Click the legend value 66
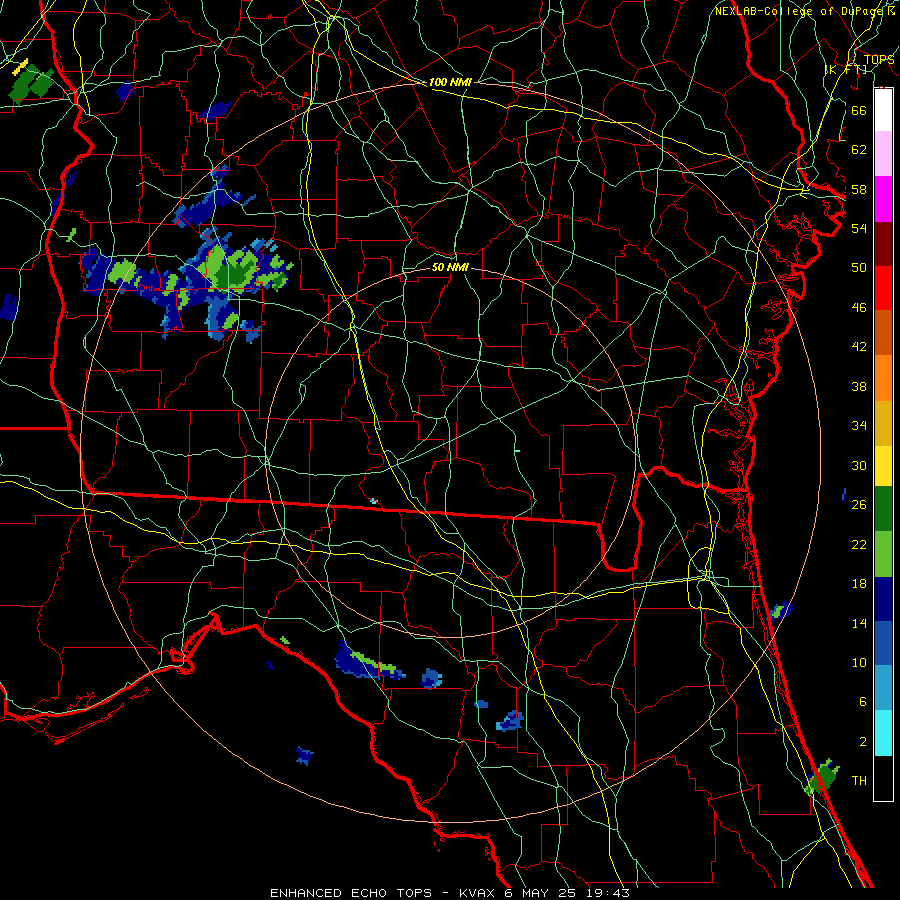 coord(859,110)
